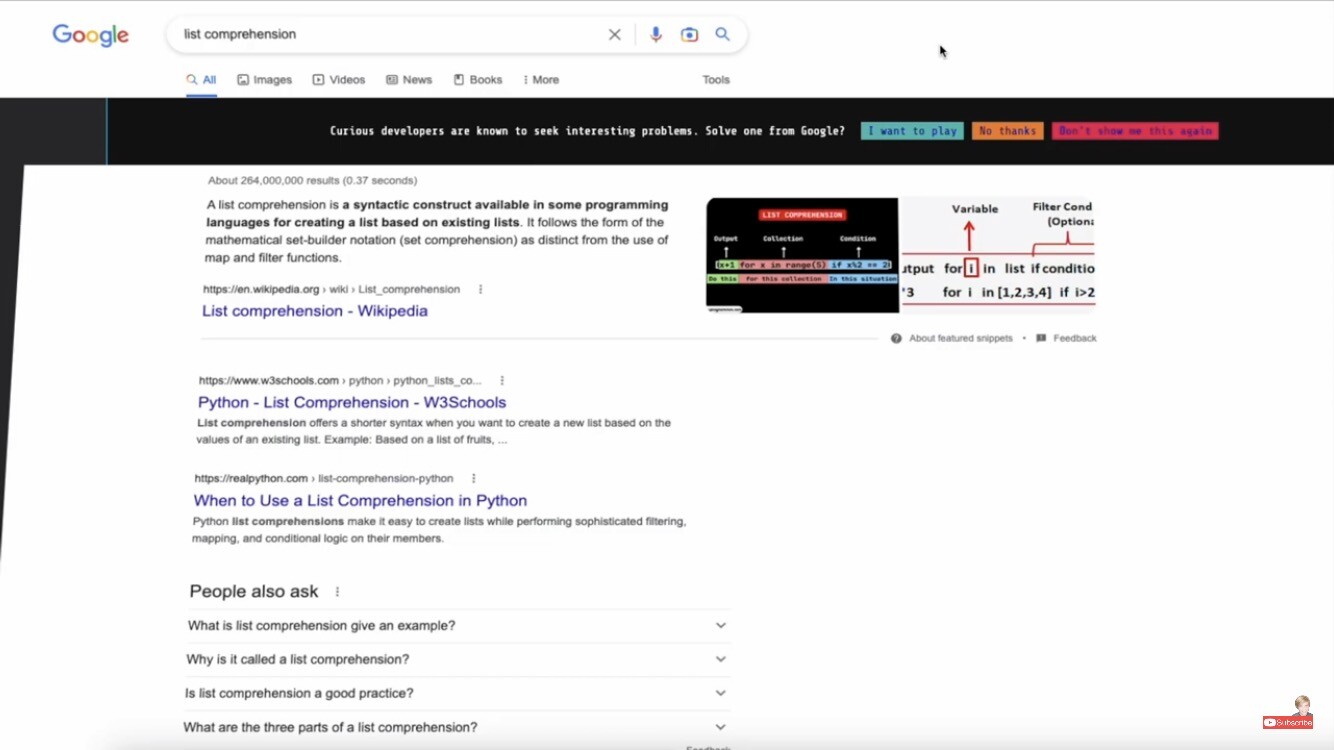Click the realpython.com breadcrumb URL
This screenshot has width=1334, height=750.
[x=323, y=478]
